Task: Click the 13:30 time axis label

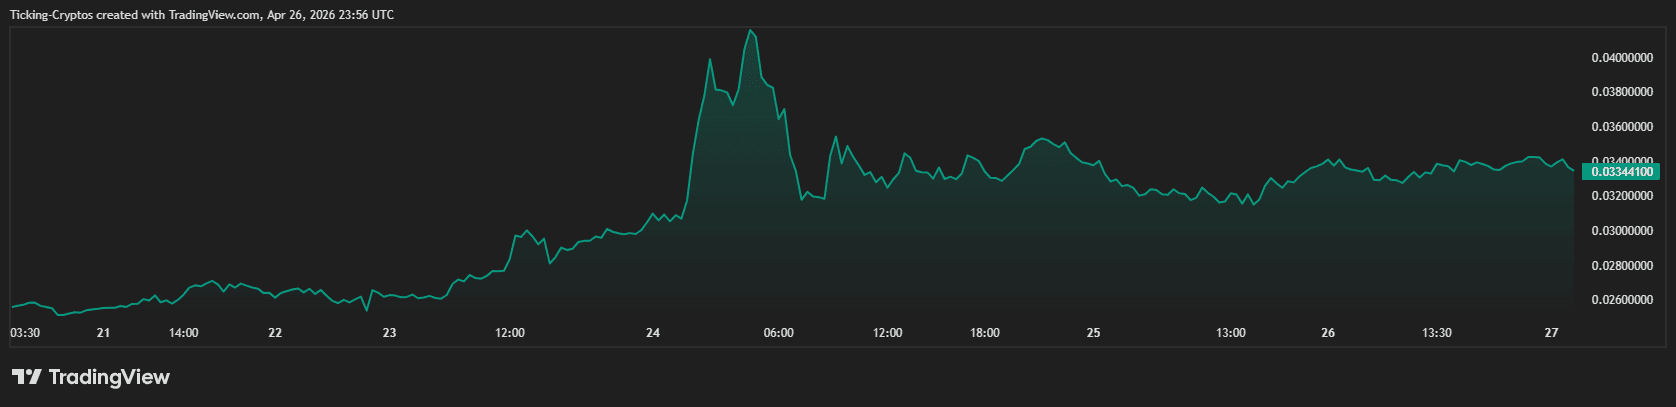Action: pyautogui.click(x=1437, y=333)
